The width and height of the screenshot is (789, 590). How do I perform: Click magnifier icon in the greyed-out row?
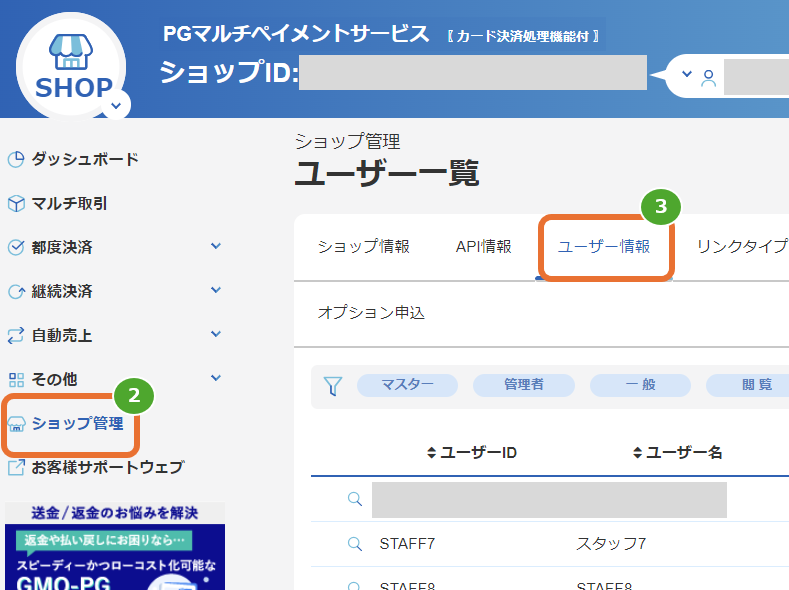click(x=355, y=499)
